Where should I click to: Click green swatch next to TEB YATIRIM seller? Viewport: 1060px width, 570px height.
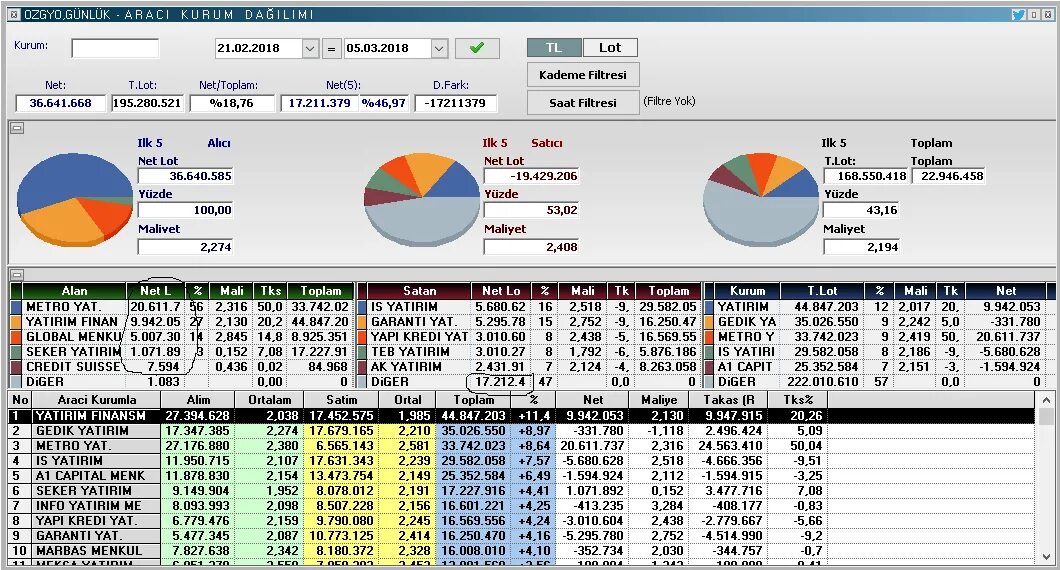click(x=362, y=352)
